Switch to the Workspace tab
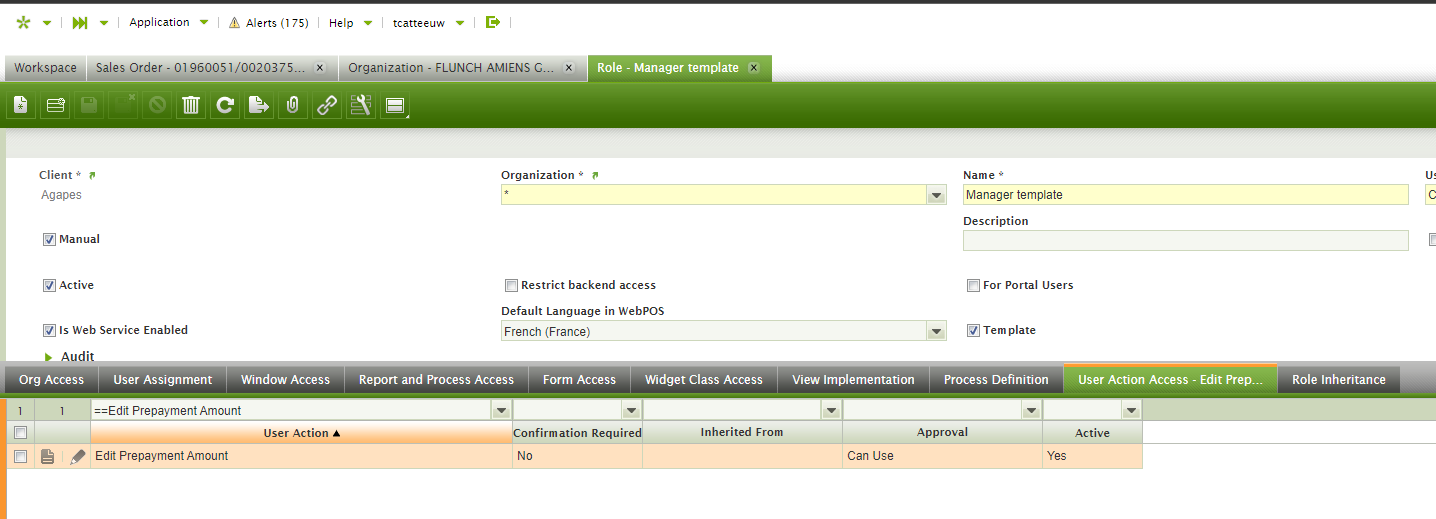1436x519 pixels. click(x=45, y=68)
